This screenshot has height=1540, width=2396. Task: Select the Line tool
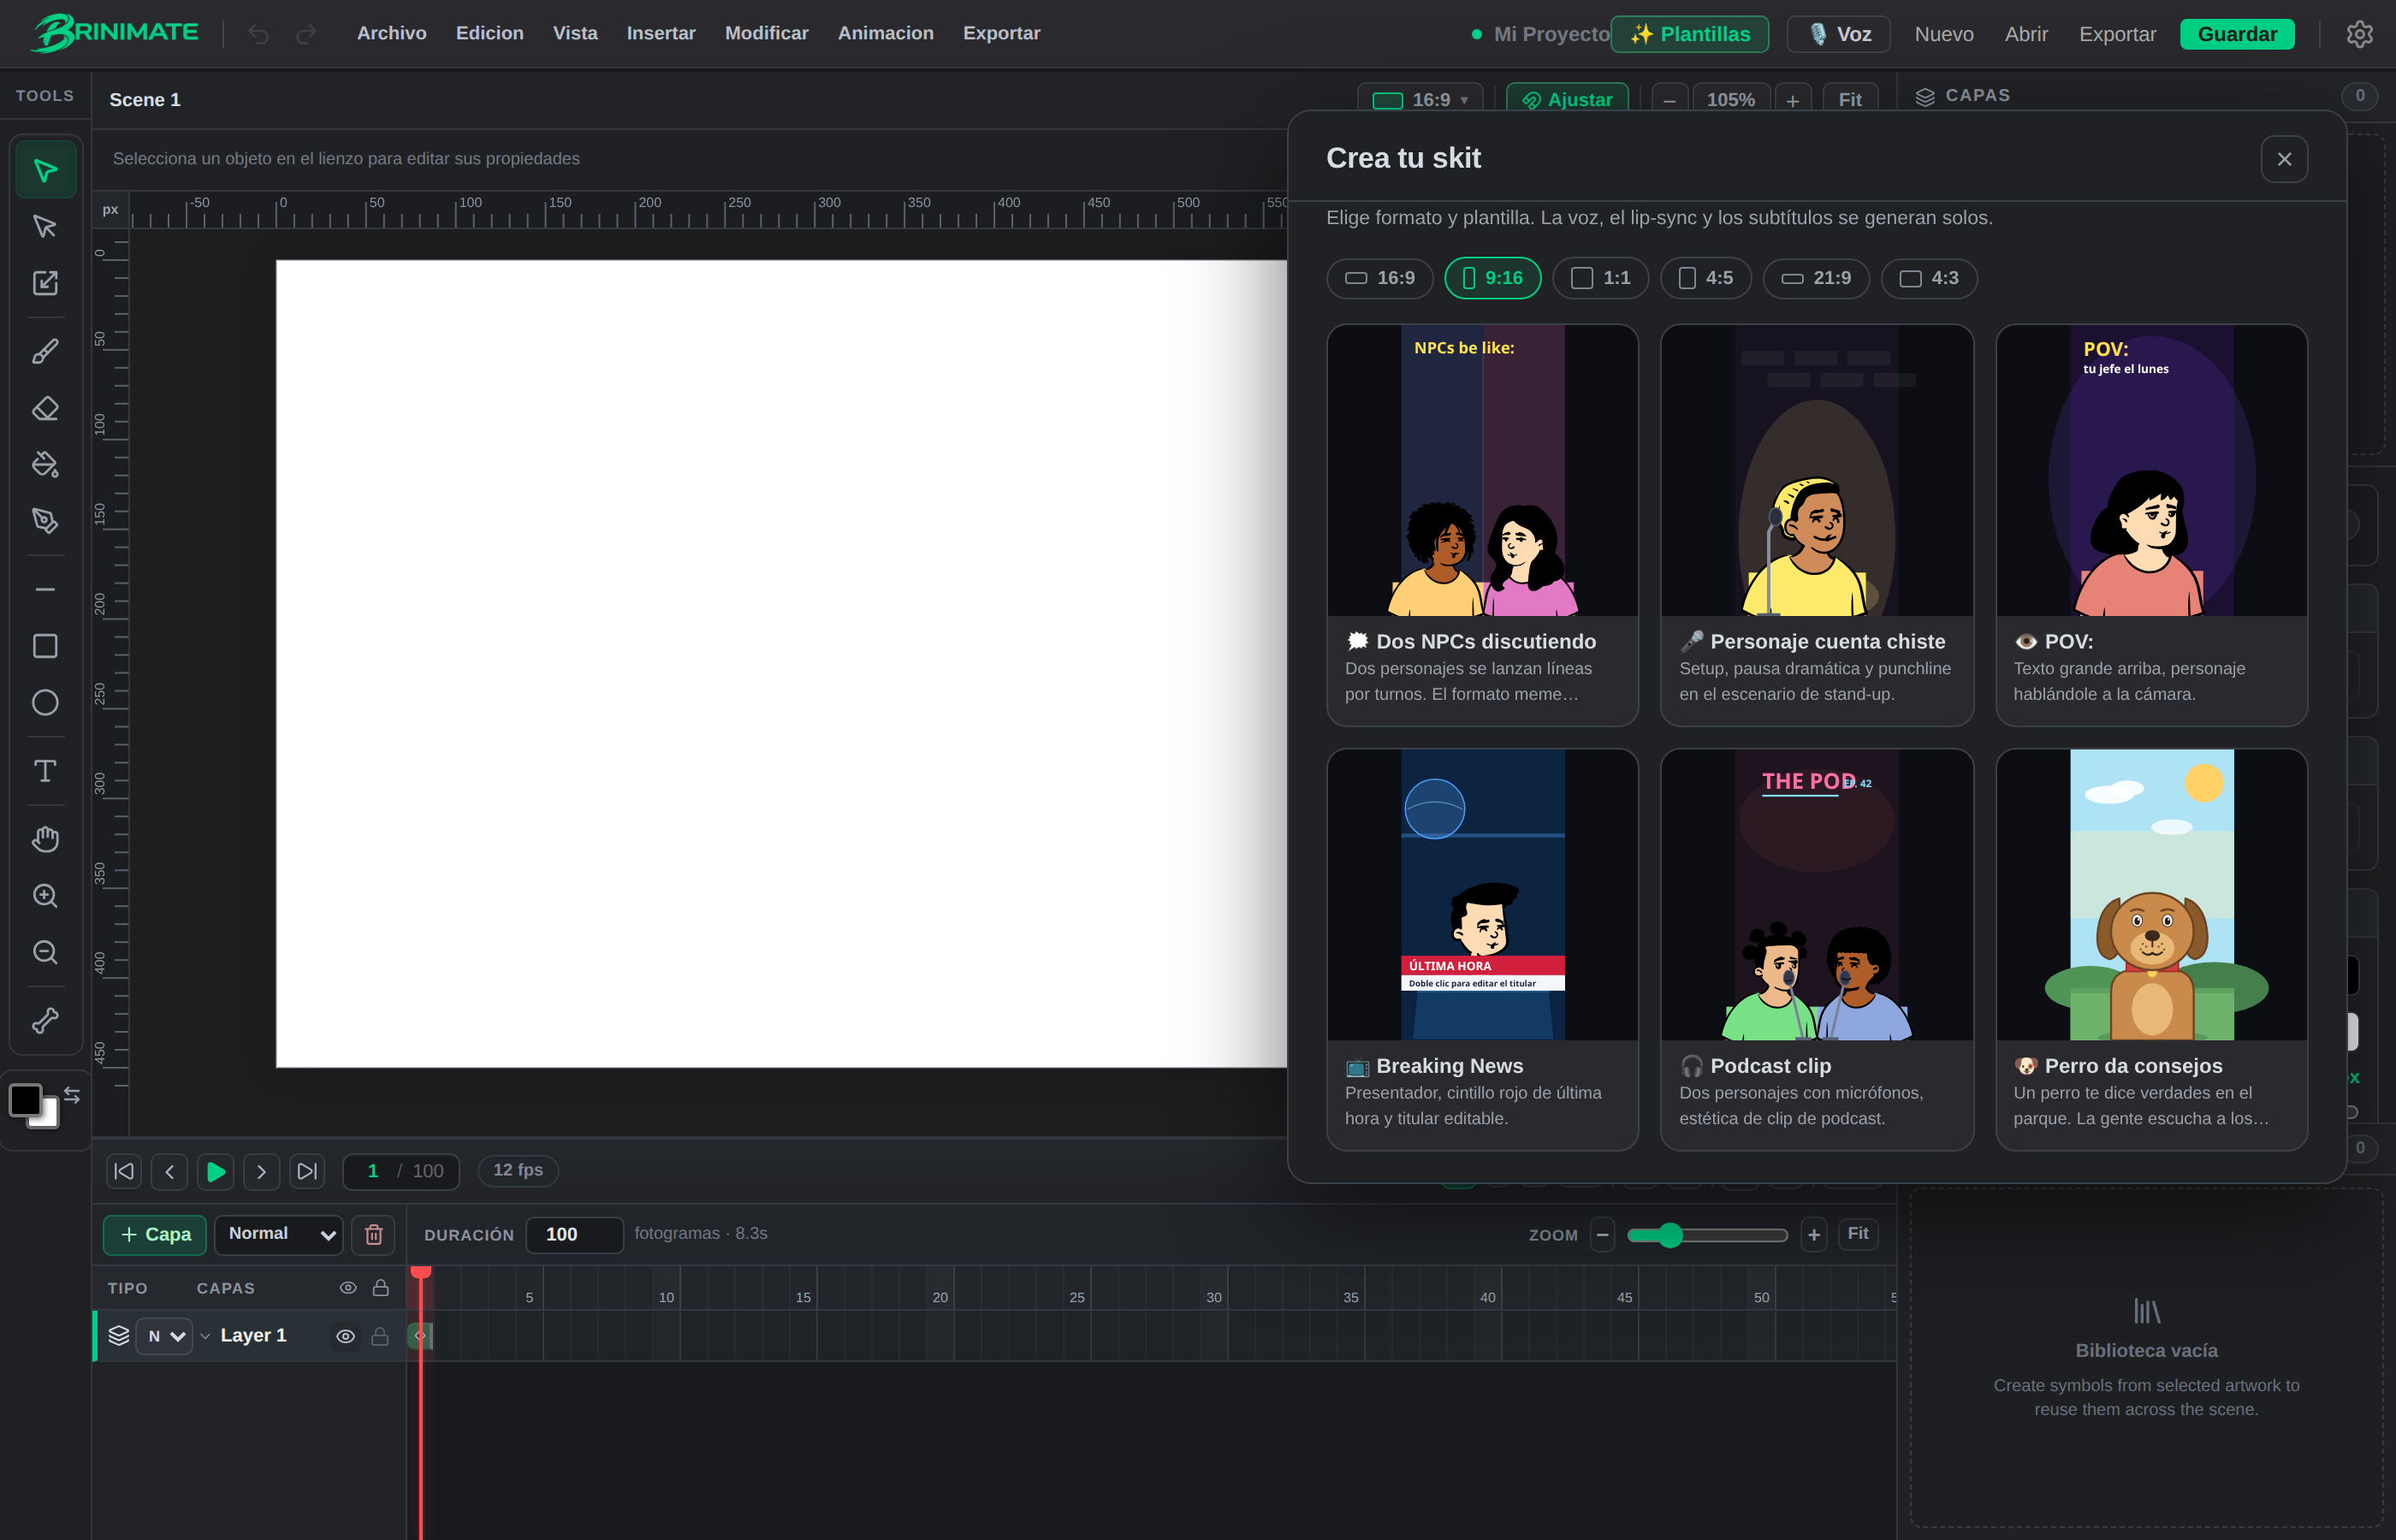pos(45,589)
